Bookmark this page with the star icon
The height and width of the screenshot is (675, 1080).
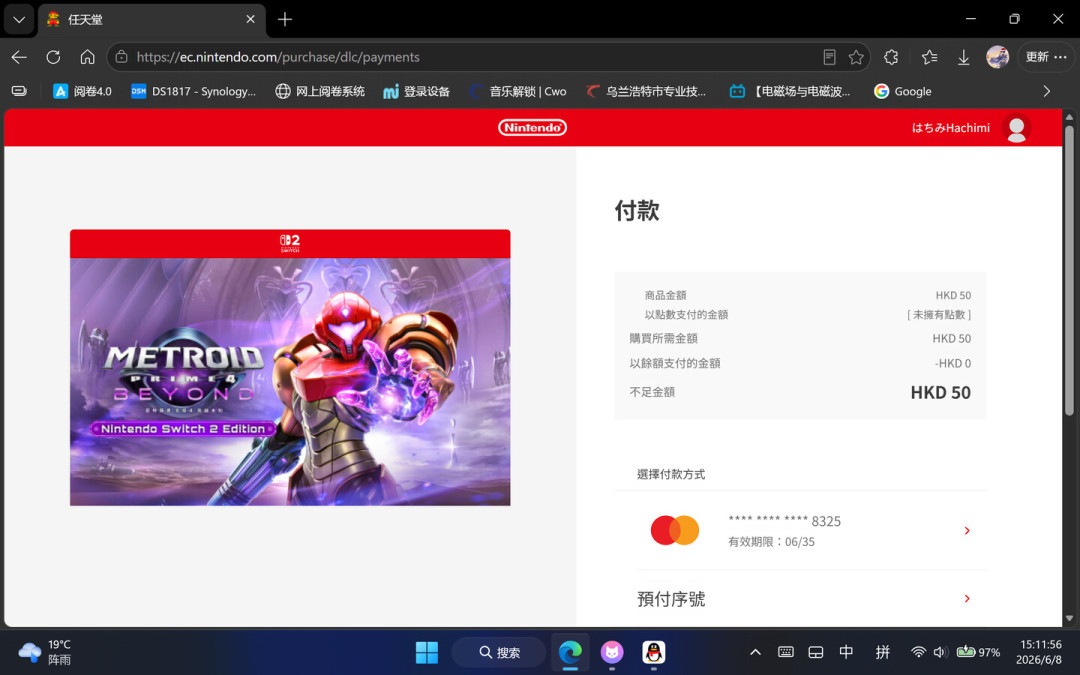click(x=856, y=57)
